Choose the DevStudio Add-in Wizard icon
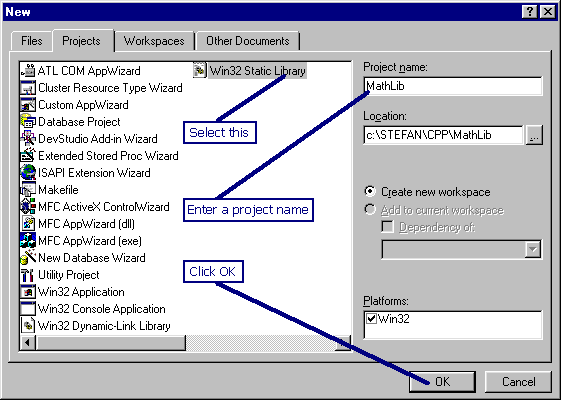 28,139
